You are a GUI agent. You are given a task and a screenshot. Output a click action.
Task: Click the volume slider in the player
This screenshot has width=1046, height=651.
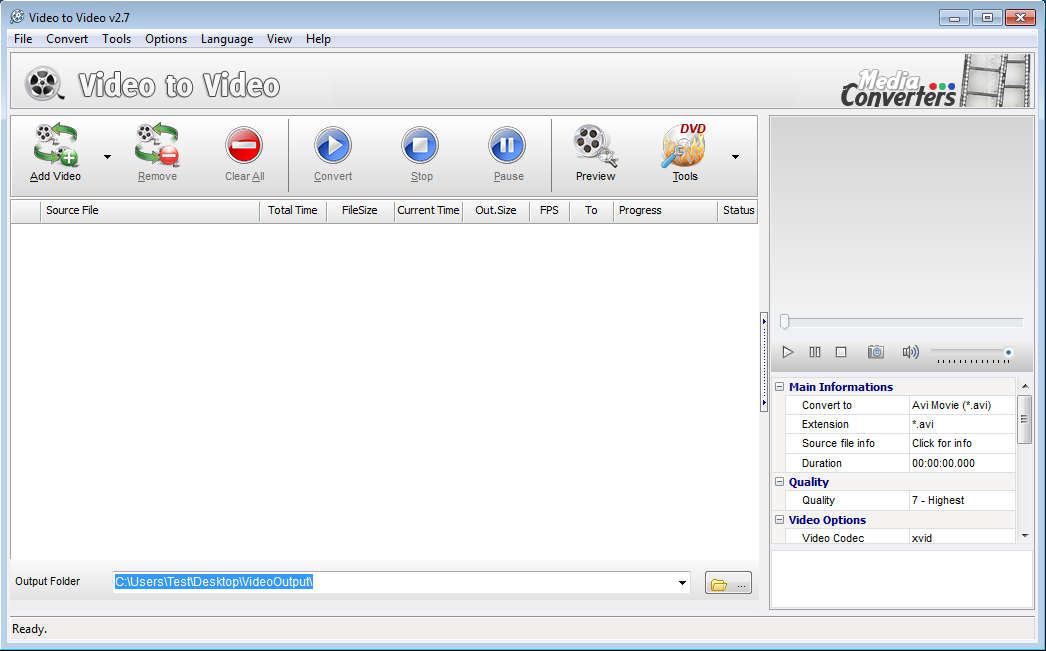point(970,352)
